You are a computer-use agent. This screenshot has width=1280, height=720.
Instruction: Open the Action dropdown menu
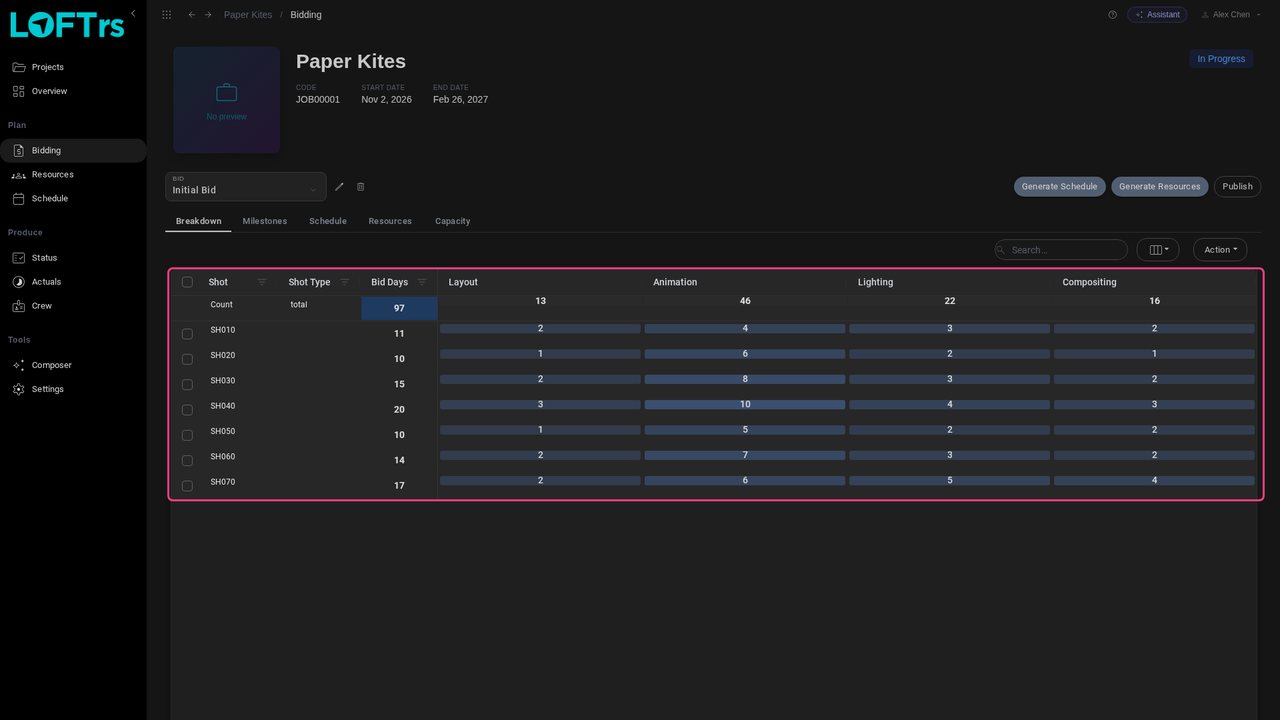[1220, 250]
